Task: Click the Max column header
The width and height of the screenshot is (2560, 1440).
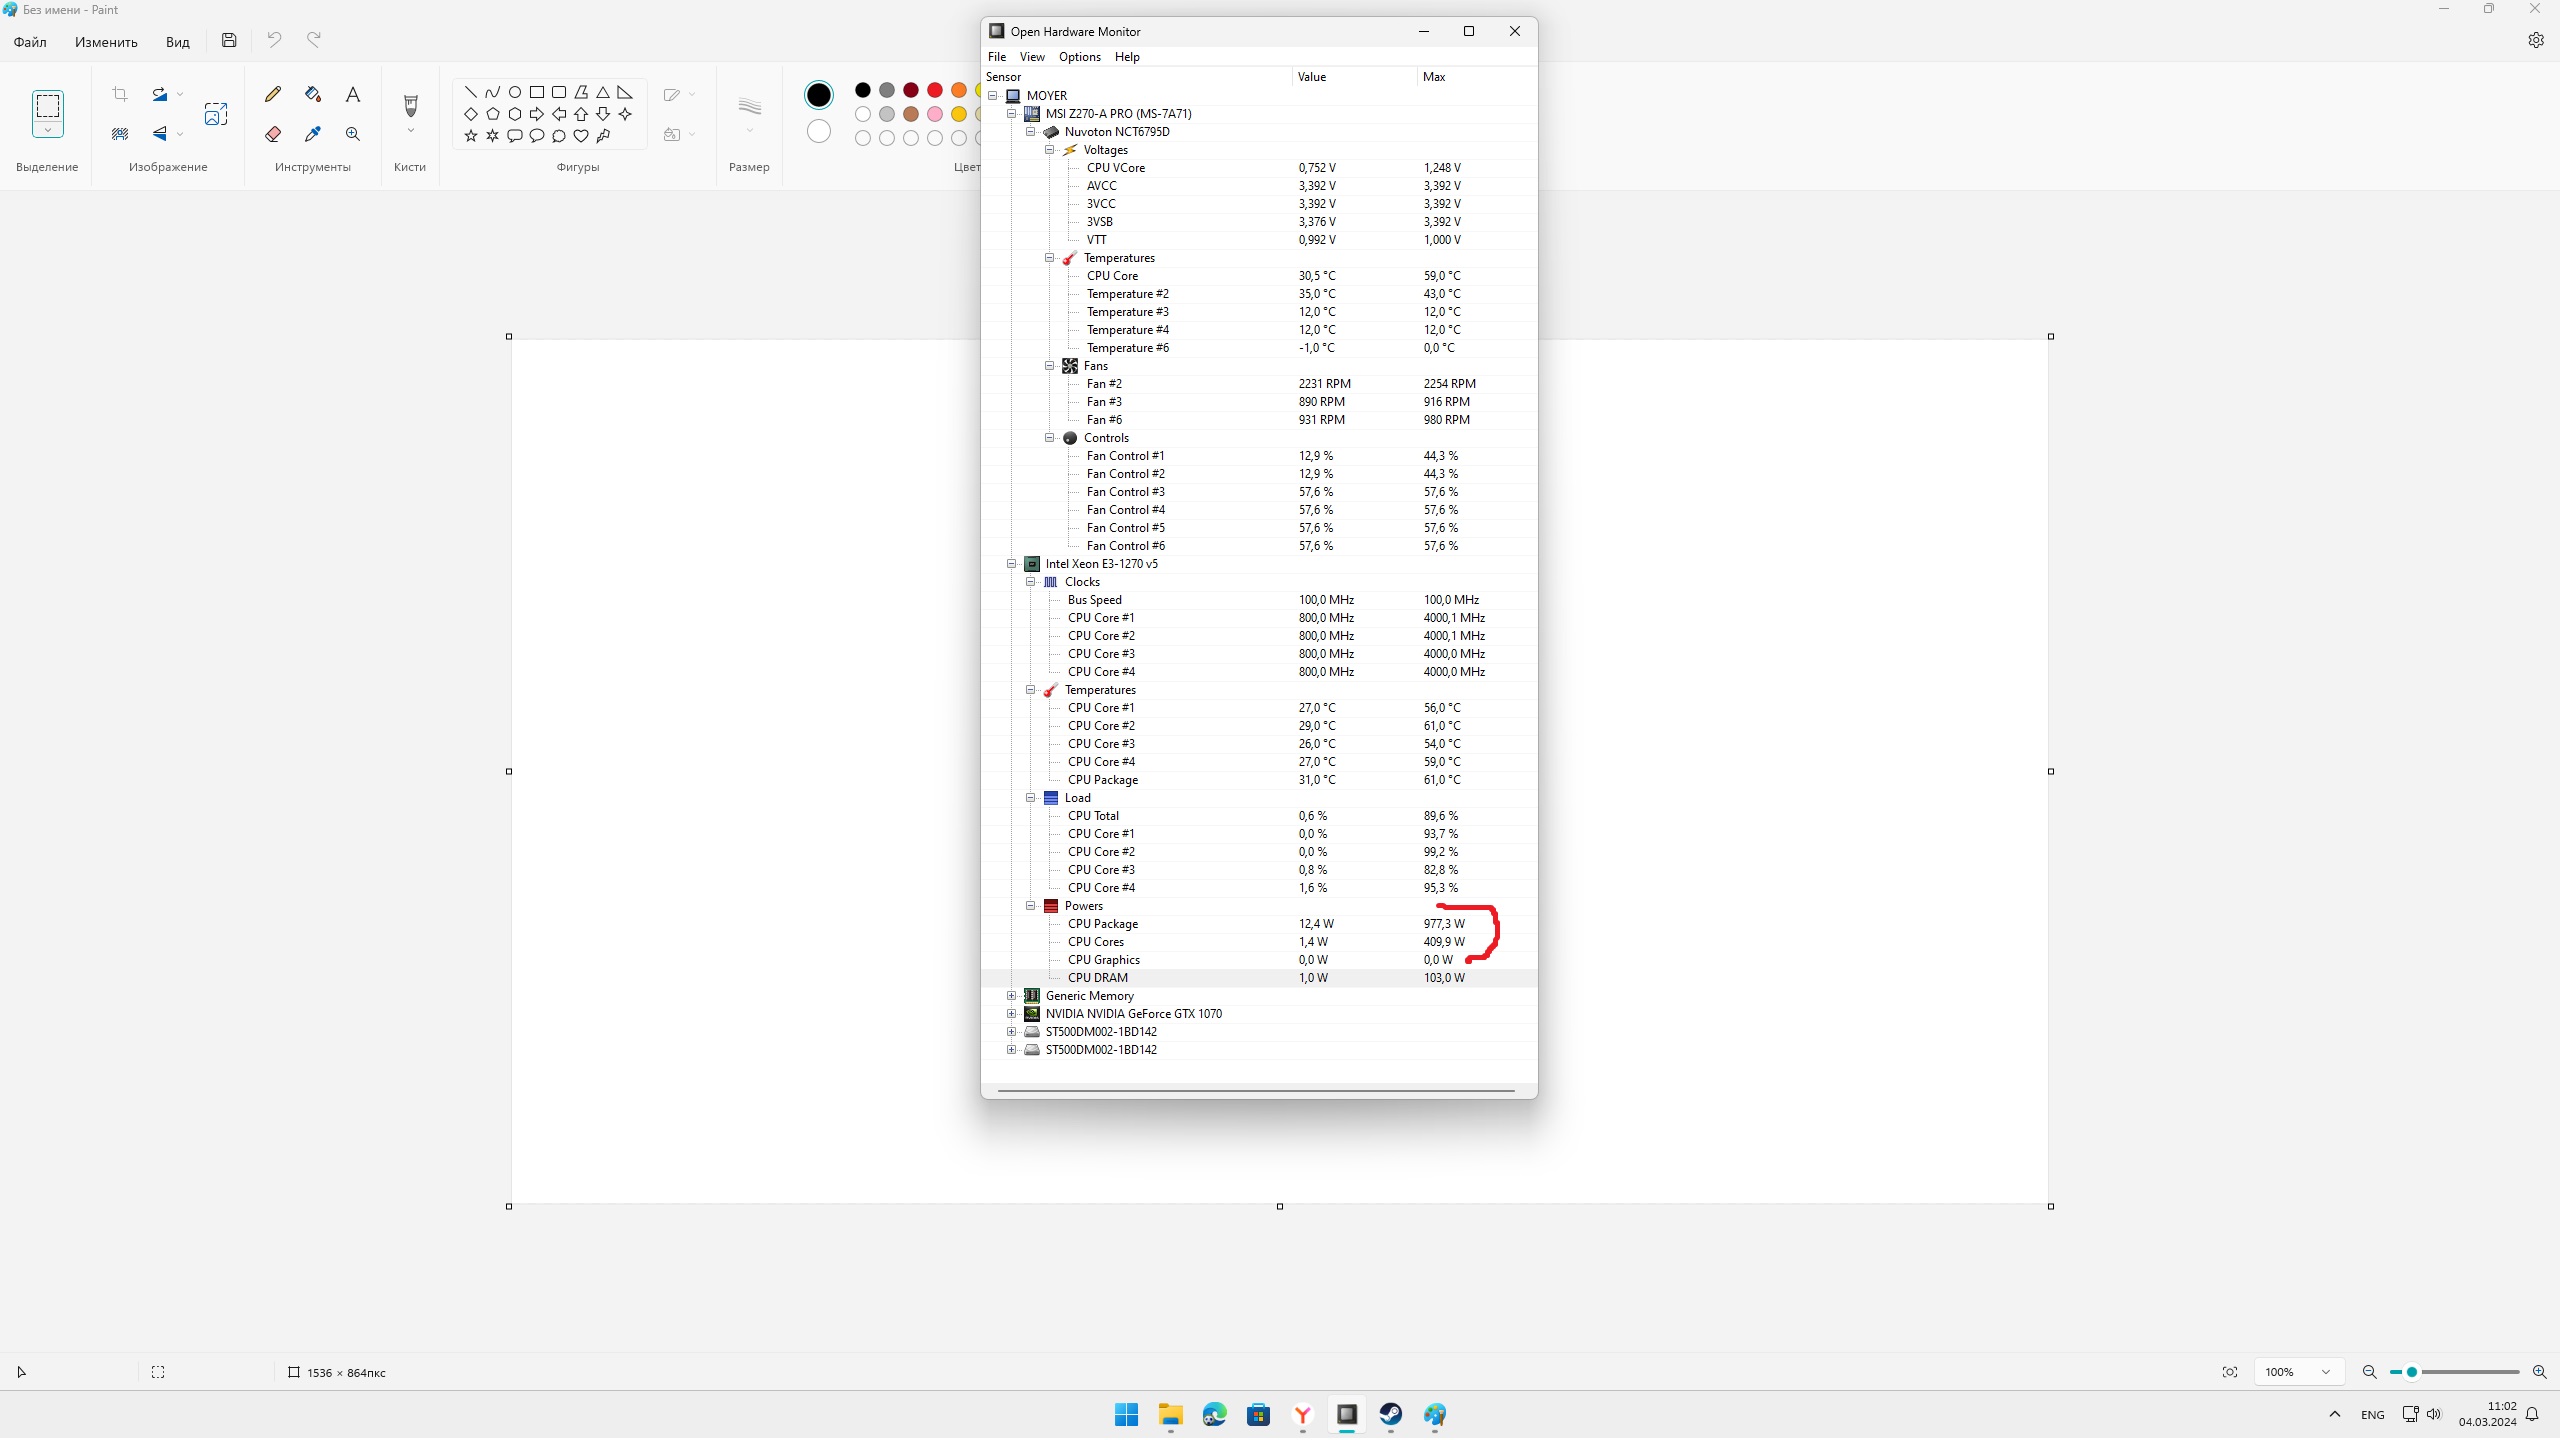Action: click(x=1434, y=77)
